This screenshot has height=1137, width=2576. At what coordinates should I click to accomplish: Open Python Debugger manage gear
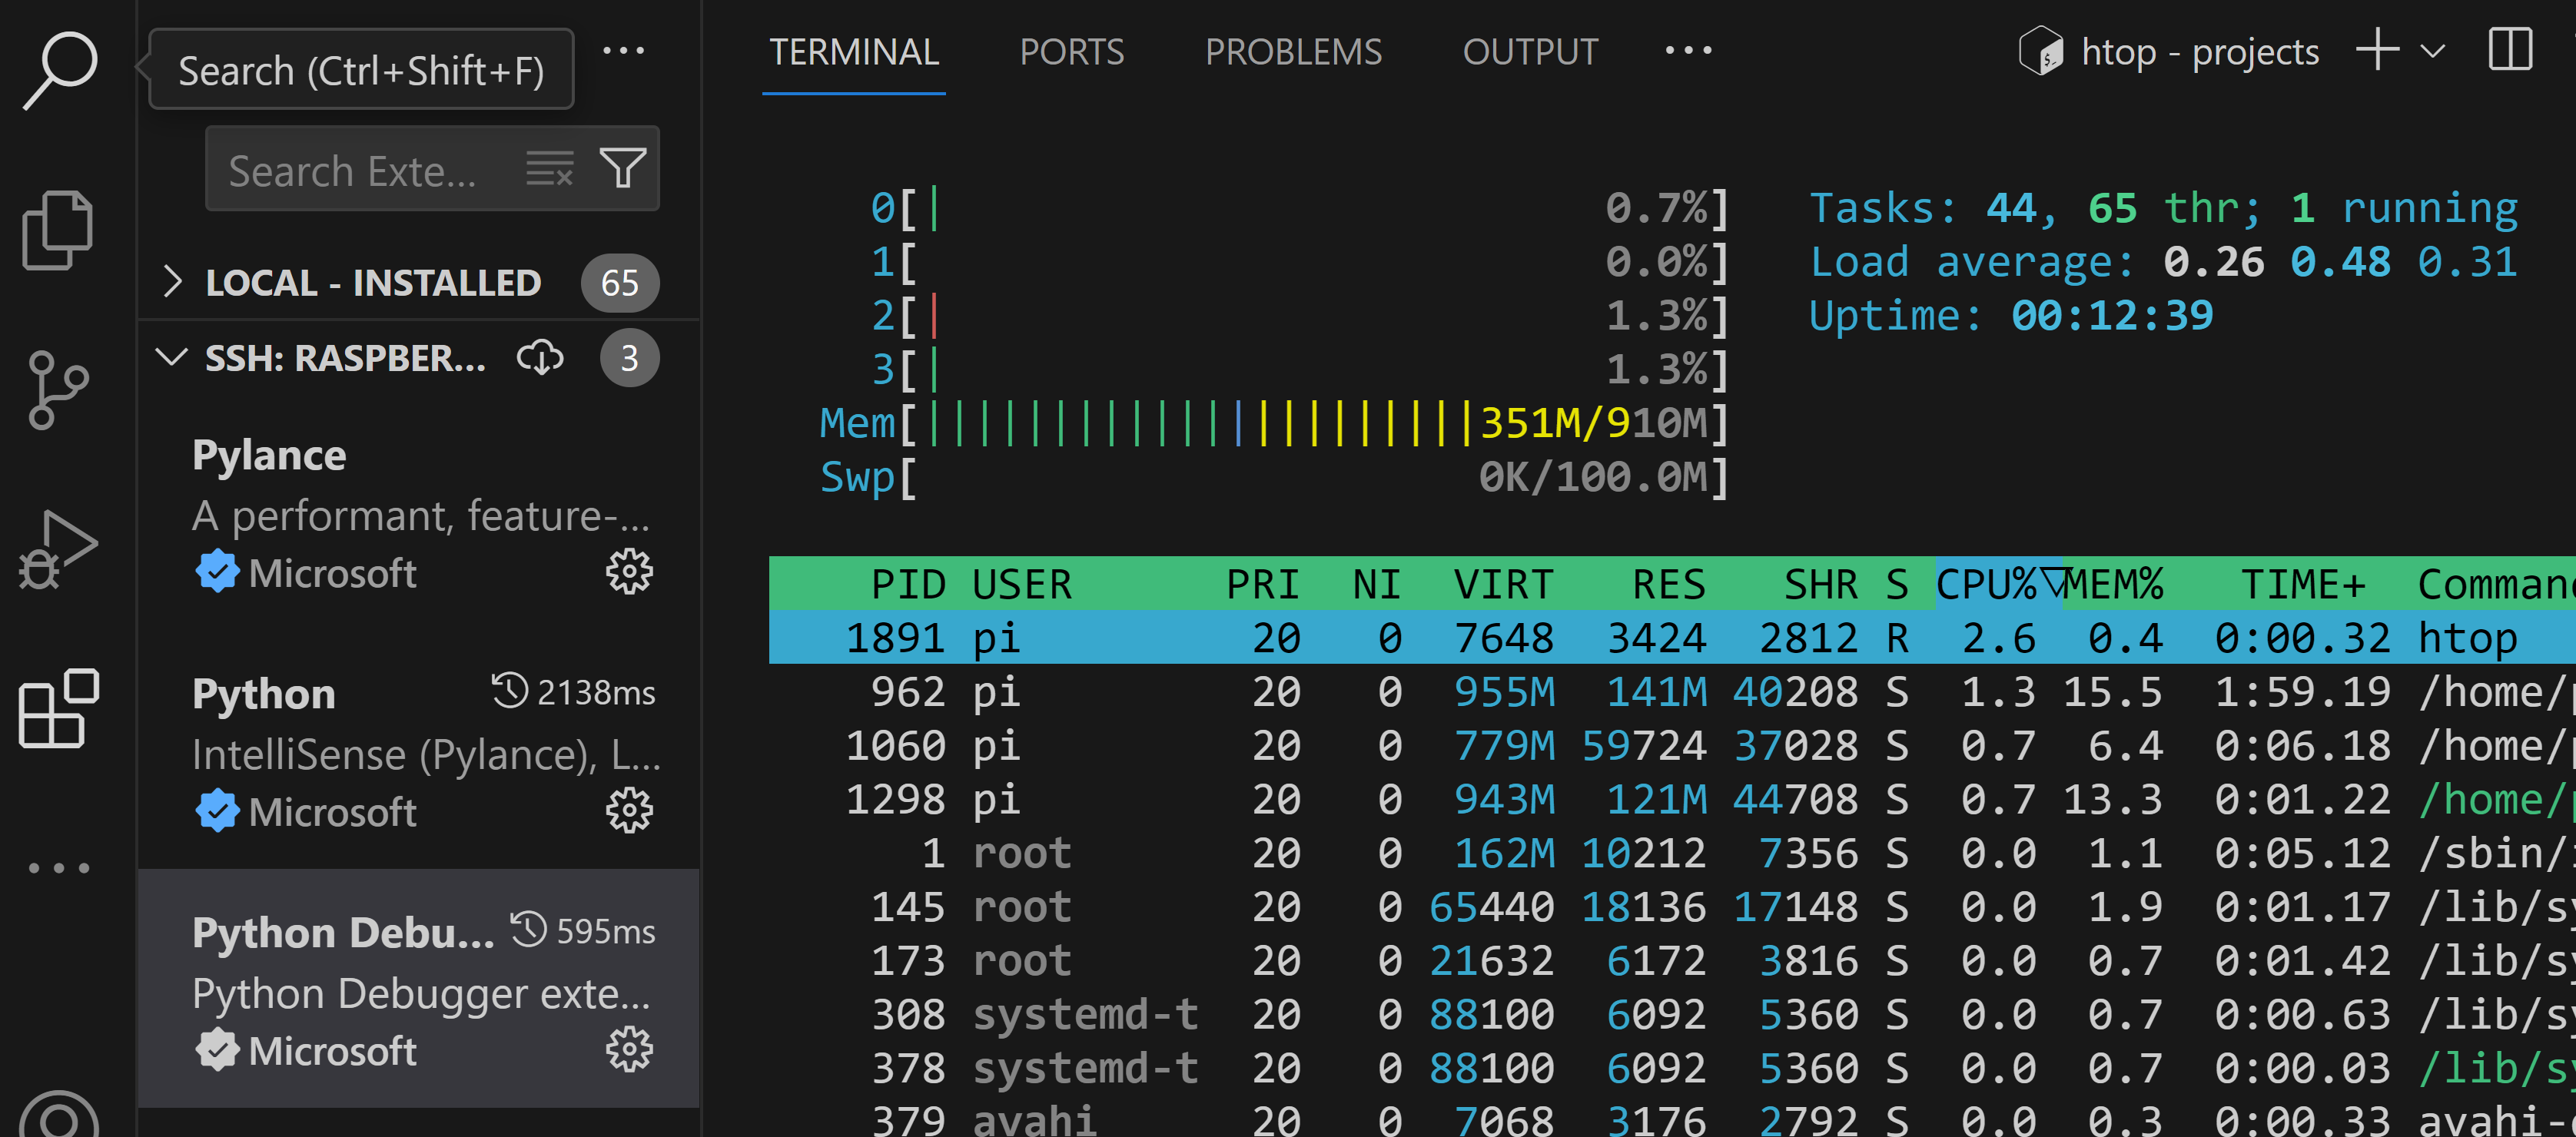point(629,1049)
